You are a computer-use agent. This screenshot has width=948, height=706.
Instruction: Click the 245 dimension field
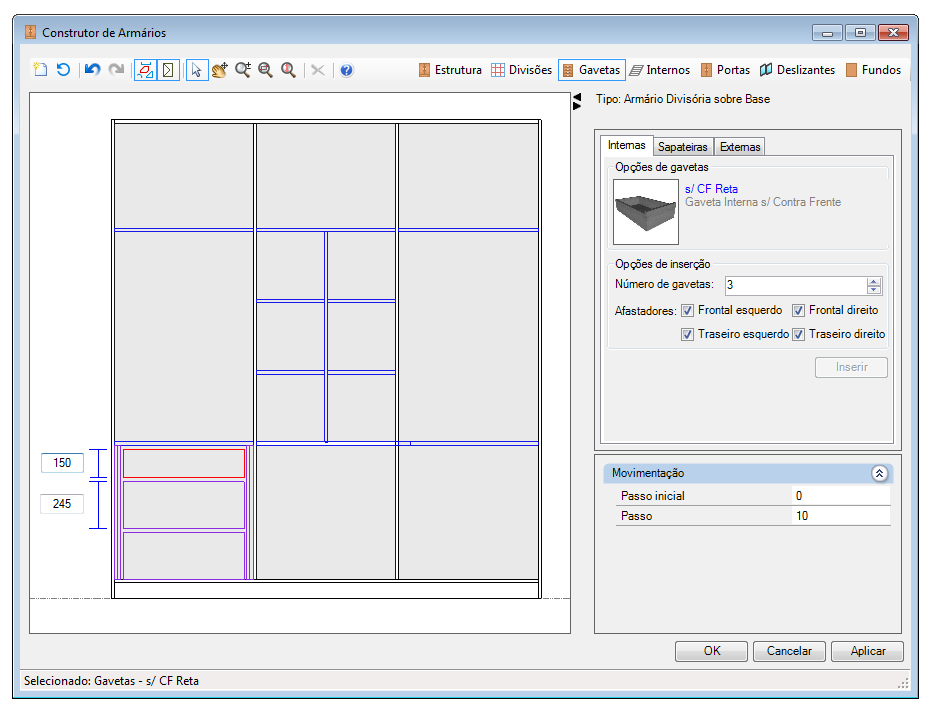point(62,504)
